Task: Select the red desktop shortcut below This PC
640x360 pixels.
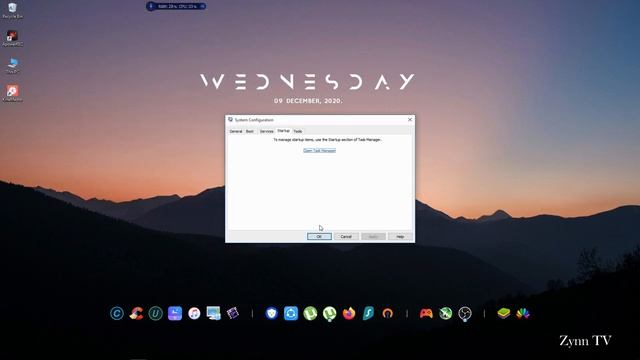Action: point(12,93)
